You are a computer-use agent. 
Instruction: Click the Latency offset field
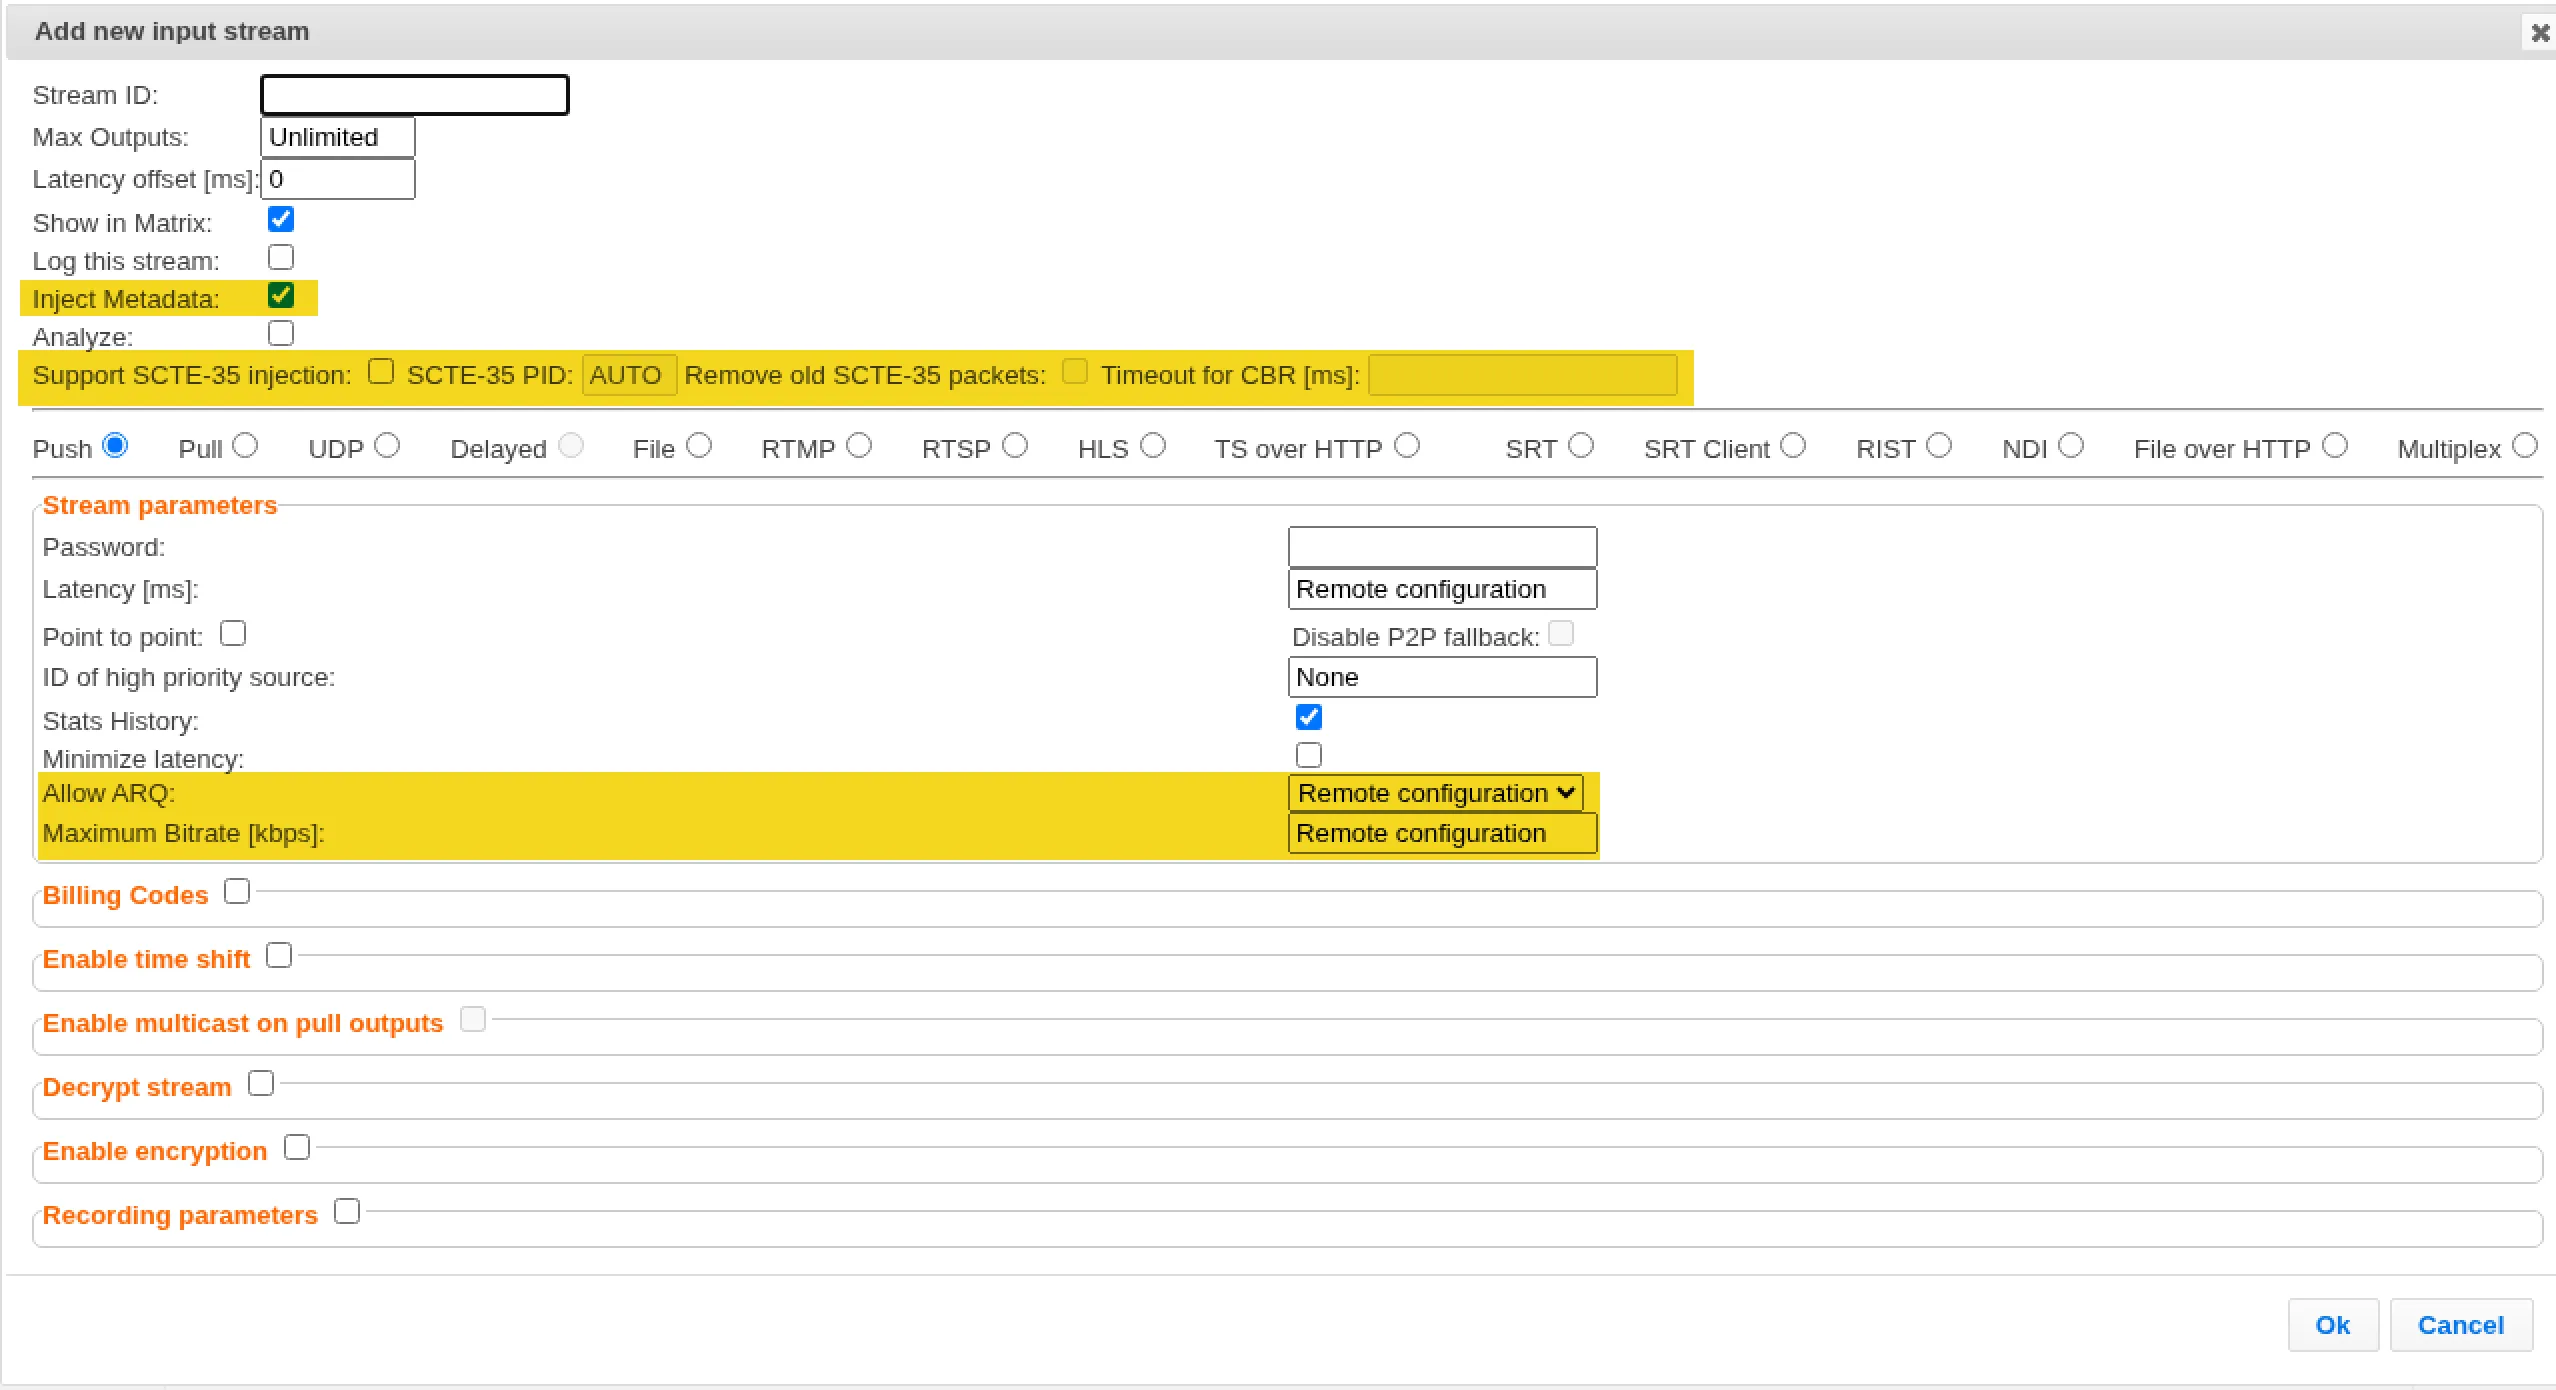(x=338, y=179)
